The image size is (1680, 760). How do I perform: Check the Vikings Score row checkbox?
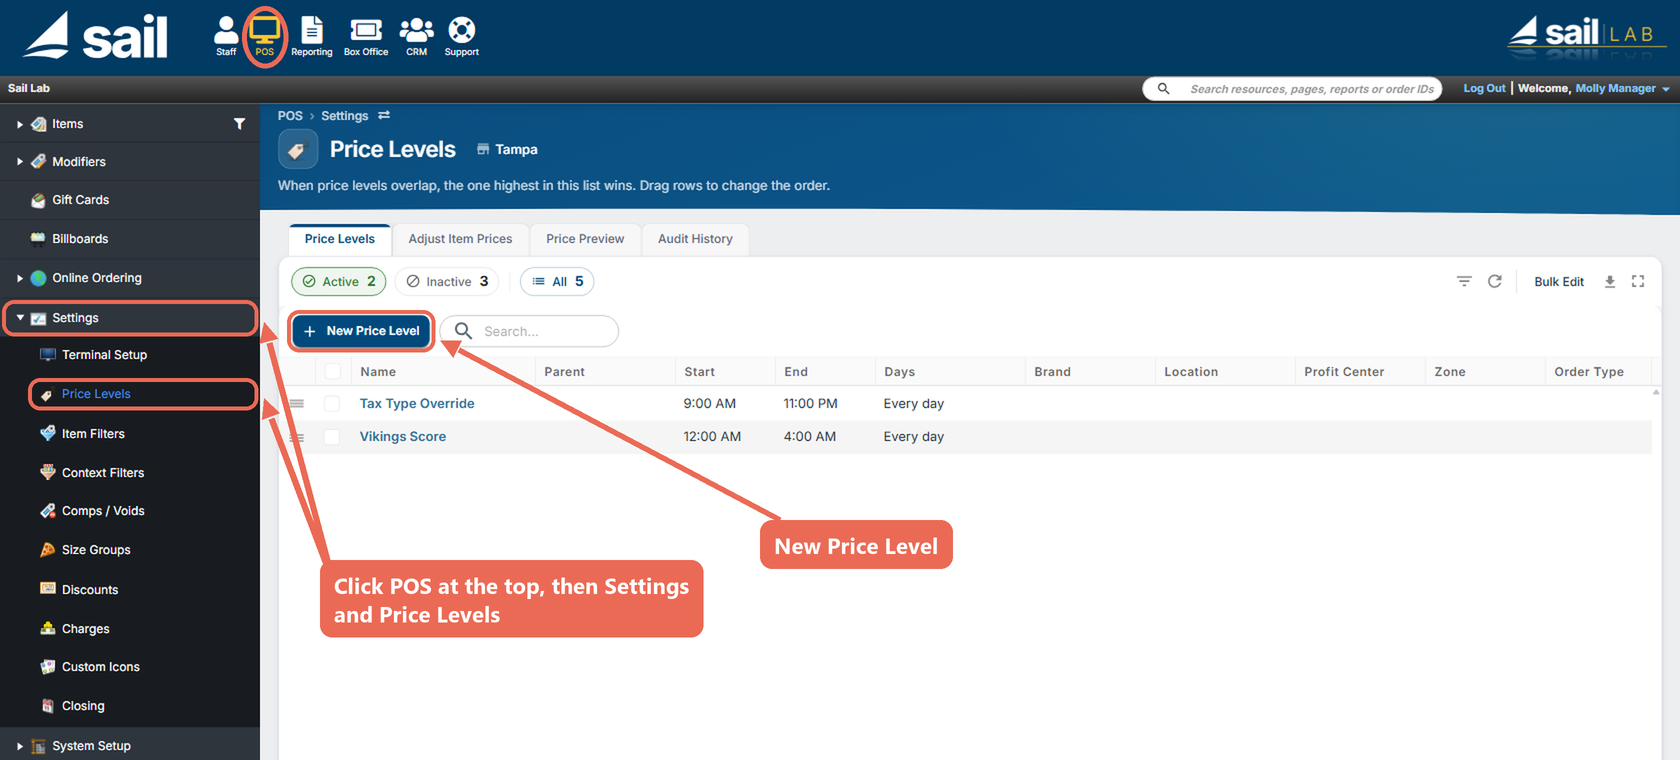point(332,437)
